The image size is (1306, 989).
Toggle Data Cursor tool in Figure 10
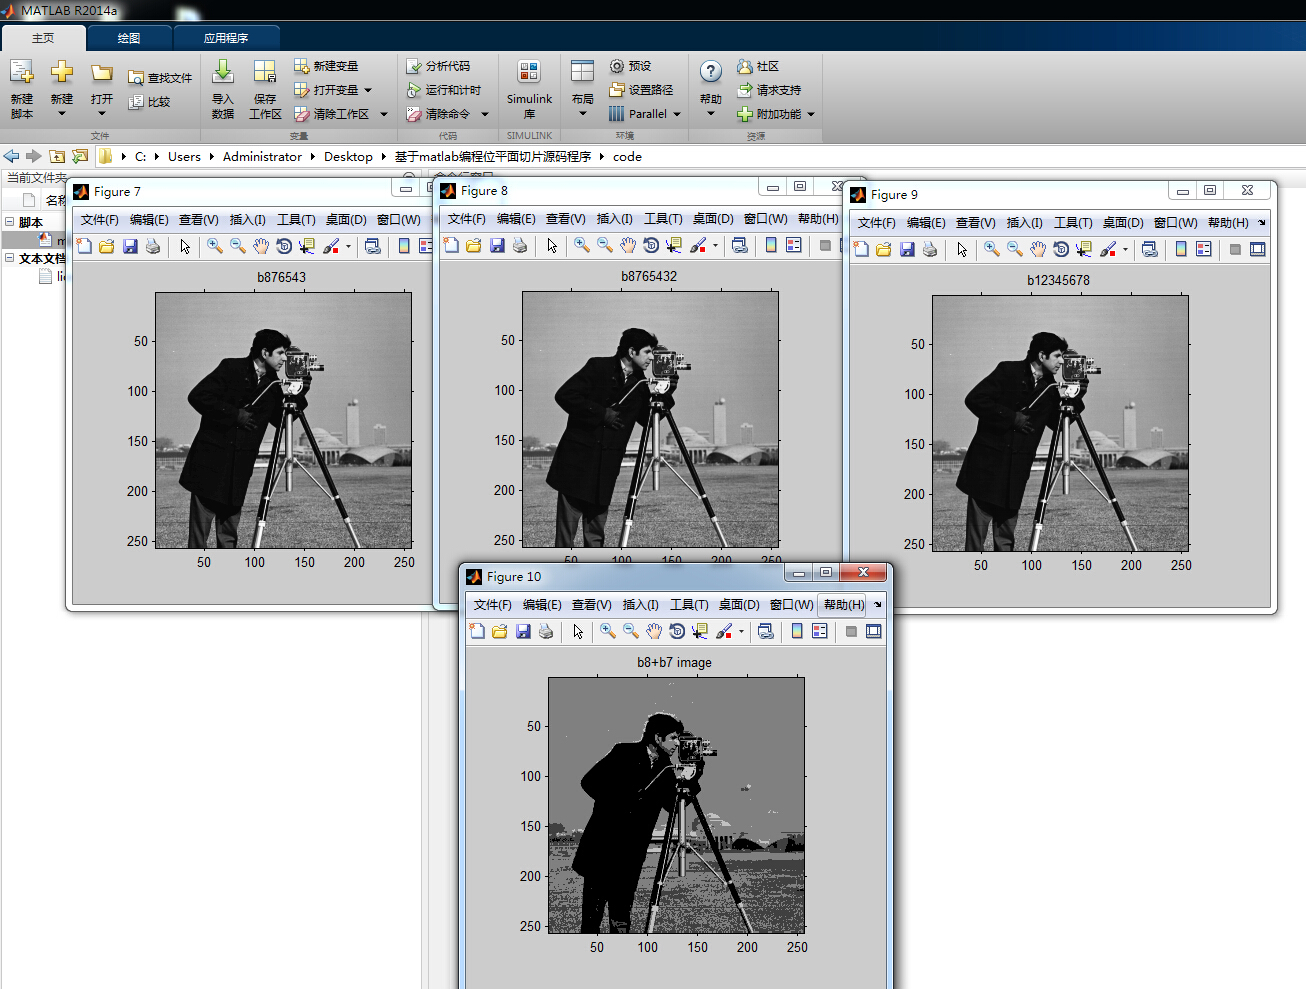tap(700, 631)
